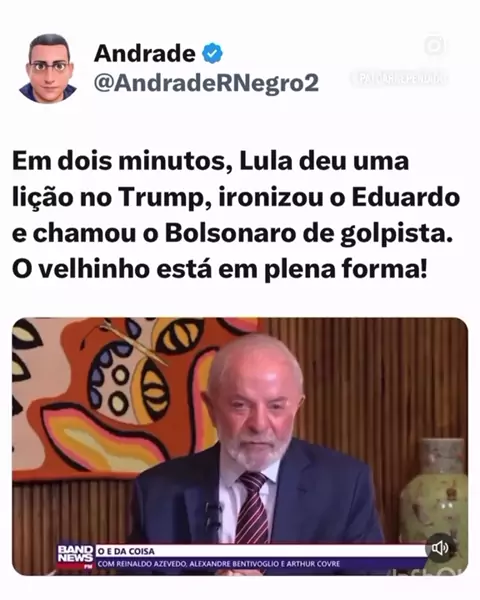Click the faint watermark label under Instagram logo
480x600 pixels.
coord(399,79)
